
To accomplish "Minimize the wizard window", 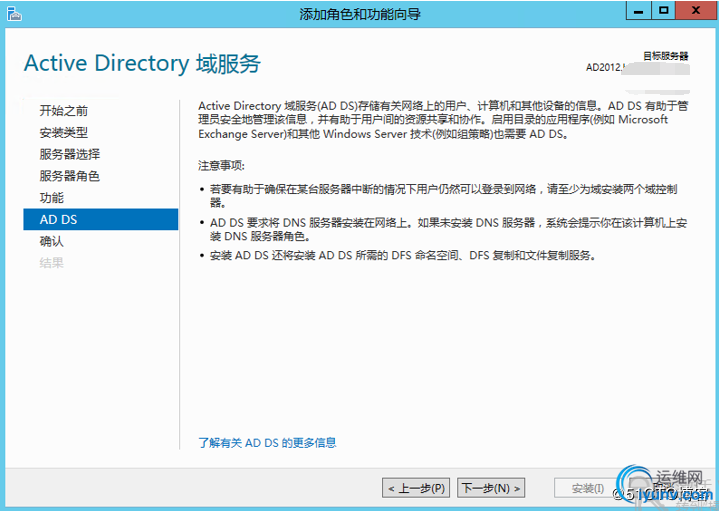I will (x=638, y=10).
